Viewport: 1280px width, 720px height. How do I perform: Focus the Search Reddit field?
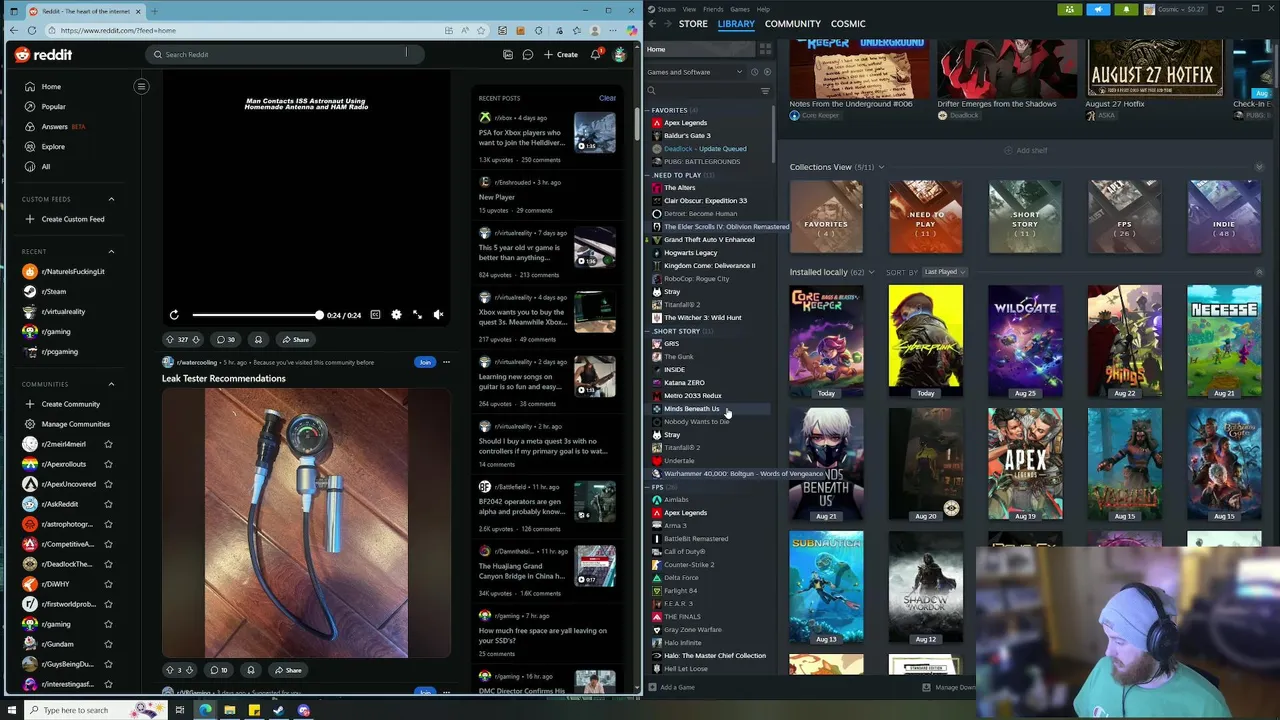[x=284, y=55]
